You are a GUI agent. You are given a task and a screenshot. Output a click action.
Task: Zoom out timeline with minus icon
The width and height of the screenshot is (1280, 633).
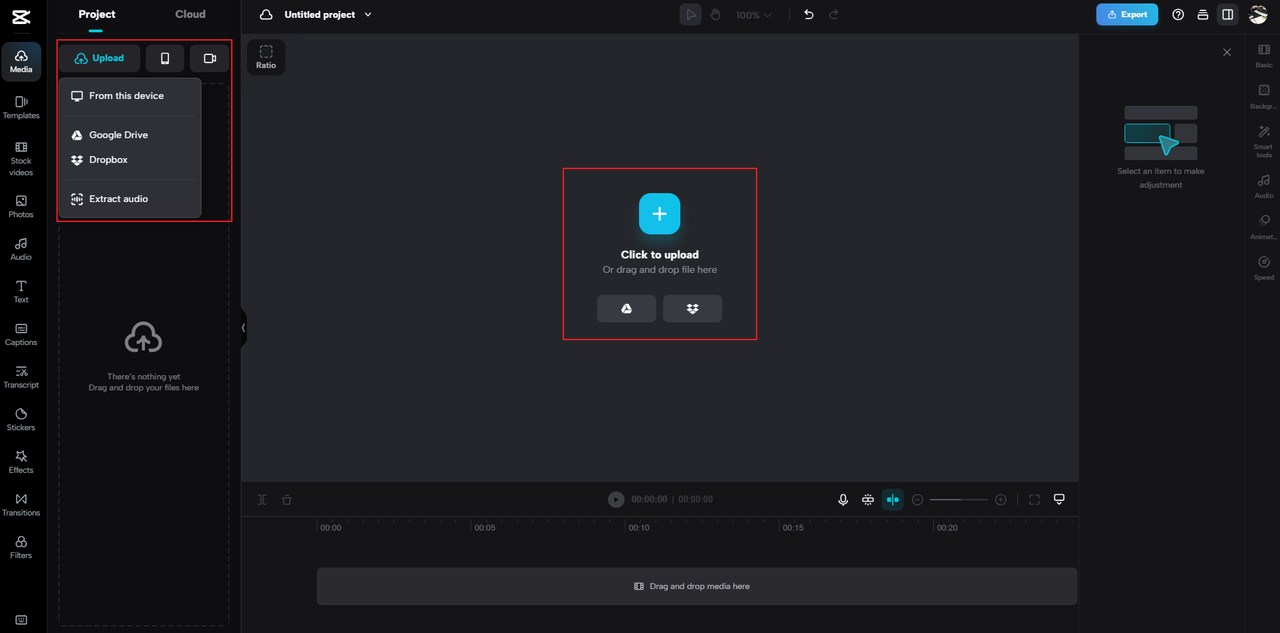click(x=918, y=499)
